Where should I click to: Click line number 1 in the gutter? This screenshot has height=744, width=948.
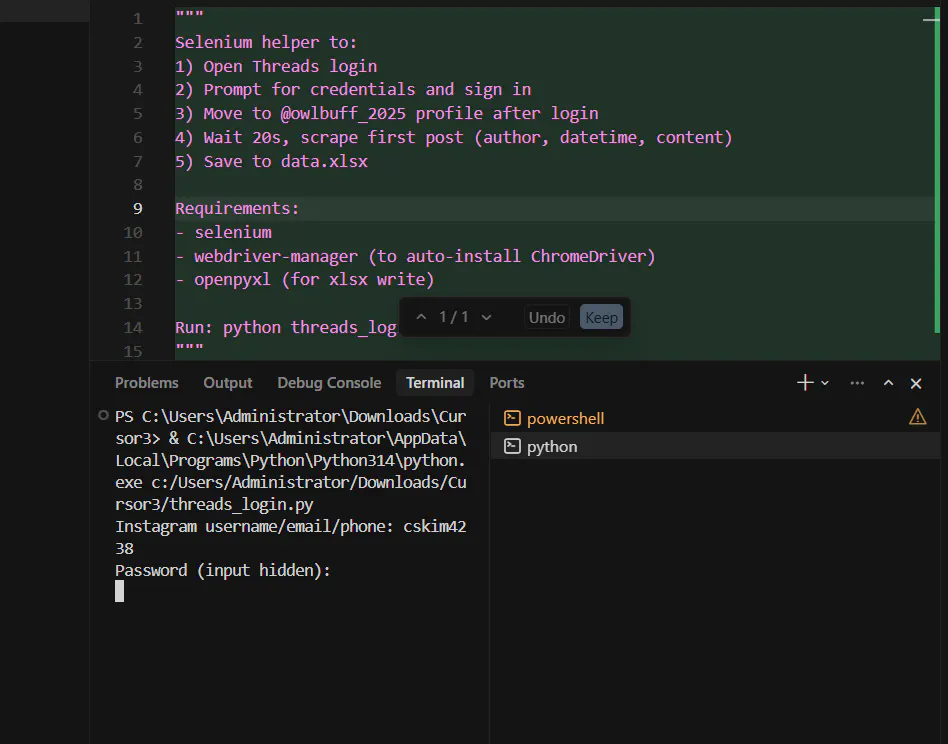click(x=138, y=19)
